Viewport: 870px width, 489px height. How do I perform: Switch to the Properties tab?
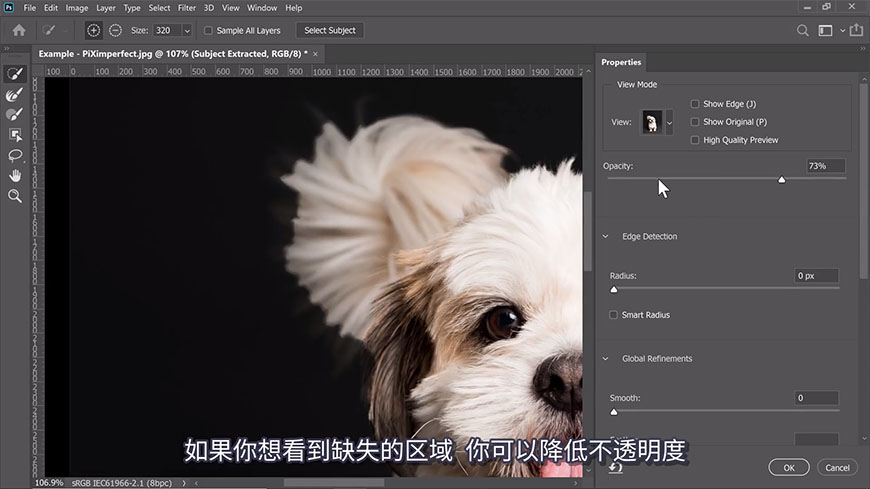pos(621,62)
